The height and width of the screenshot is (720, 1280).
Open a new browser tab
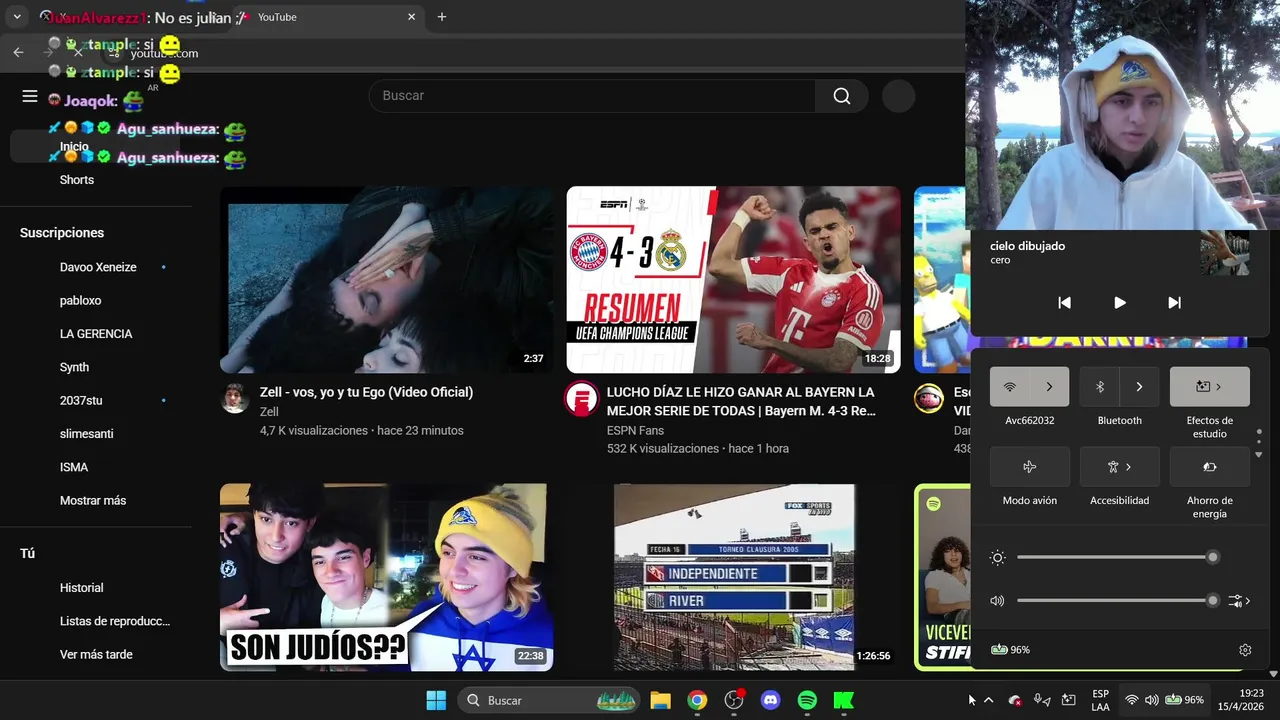pyautogui.click(x=442, y=17)
